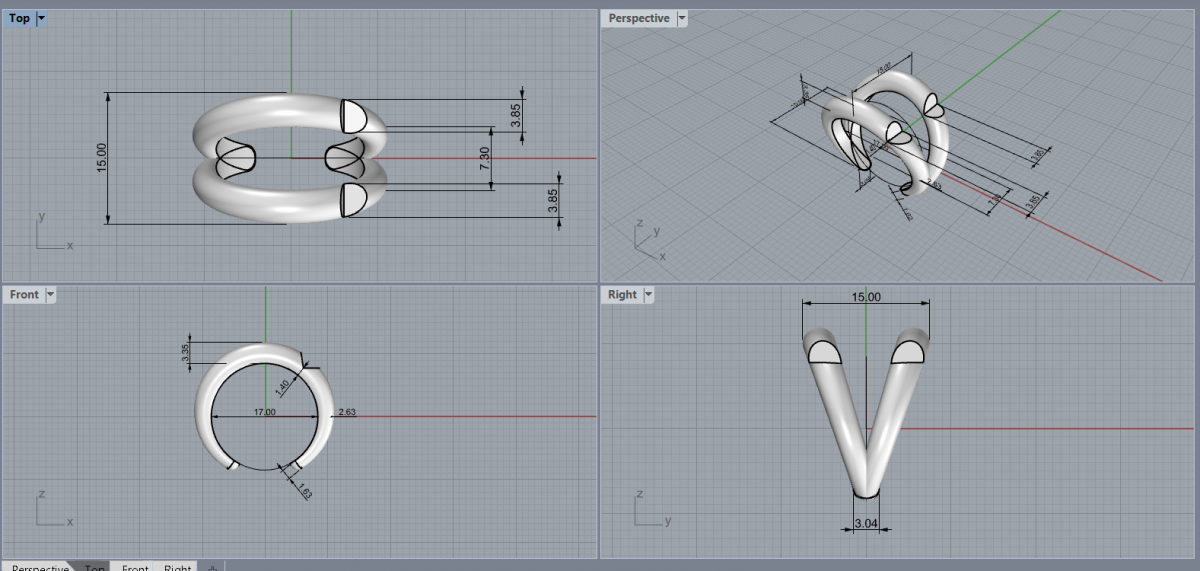Open the Right tab in bottom bar
The image size is (1200, 571).
click(x=177, y=567)
